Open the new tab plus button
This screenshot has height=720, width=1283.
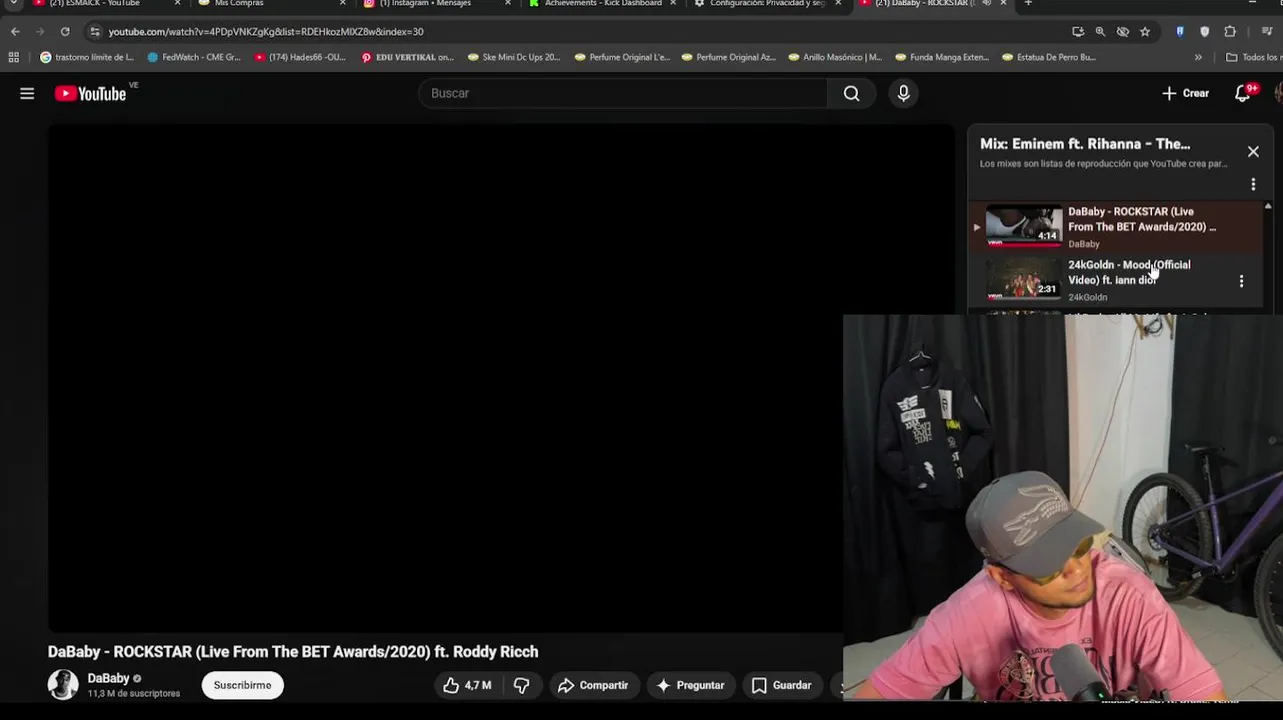point(1028,3)
